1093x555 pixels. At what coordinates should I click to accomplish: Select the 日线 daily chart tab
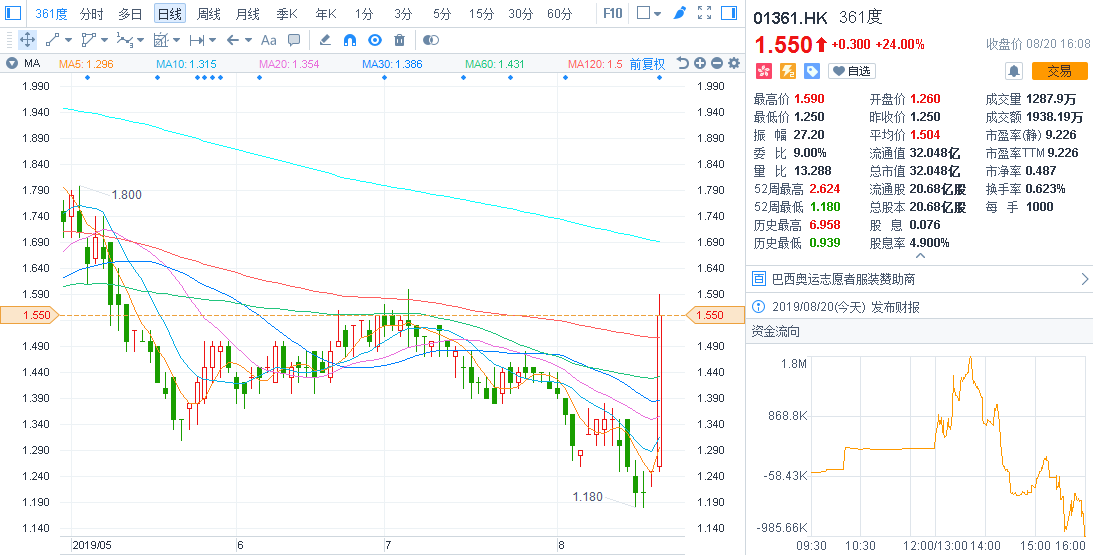(x=169, y=13)
